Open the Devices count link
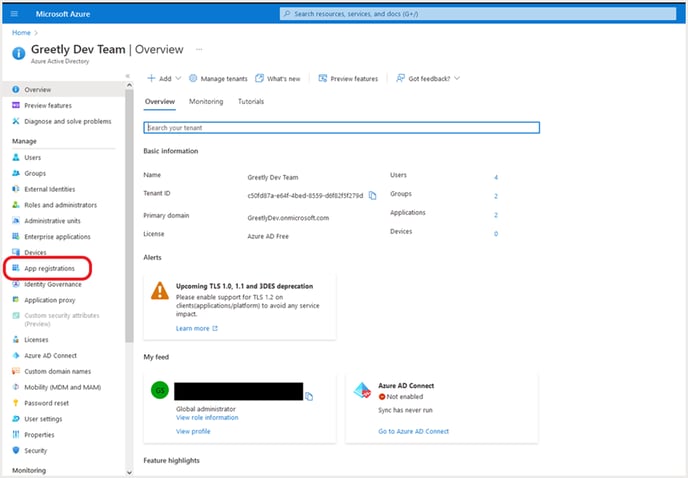This screenshot has width=688, height=478. (x=496, y=234)
